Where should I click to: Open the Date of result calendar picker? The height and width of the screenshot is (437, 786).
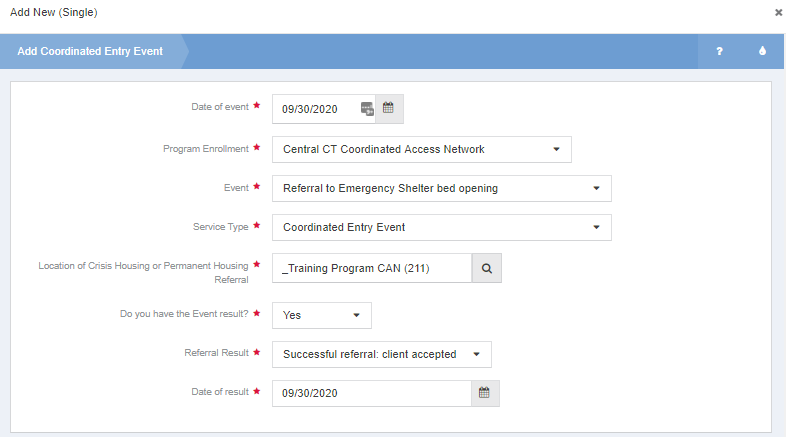pos(485,393)
